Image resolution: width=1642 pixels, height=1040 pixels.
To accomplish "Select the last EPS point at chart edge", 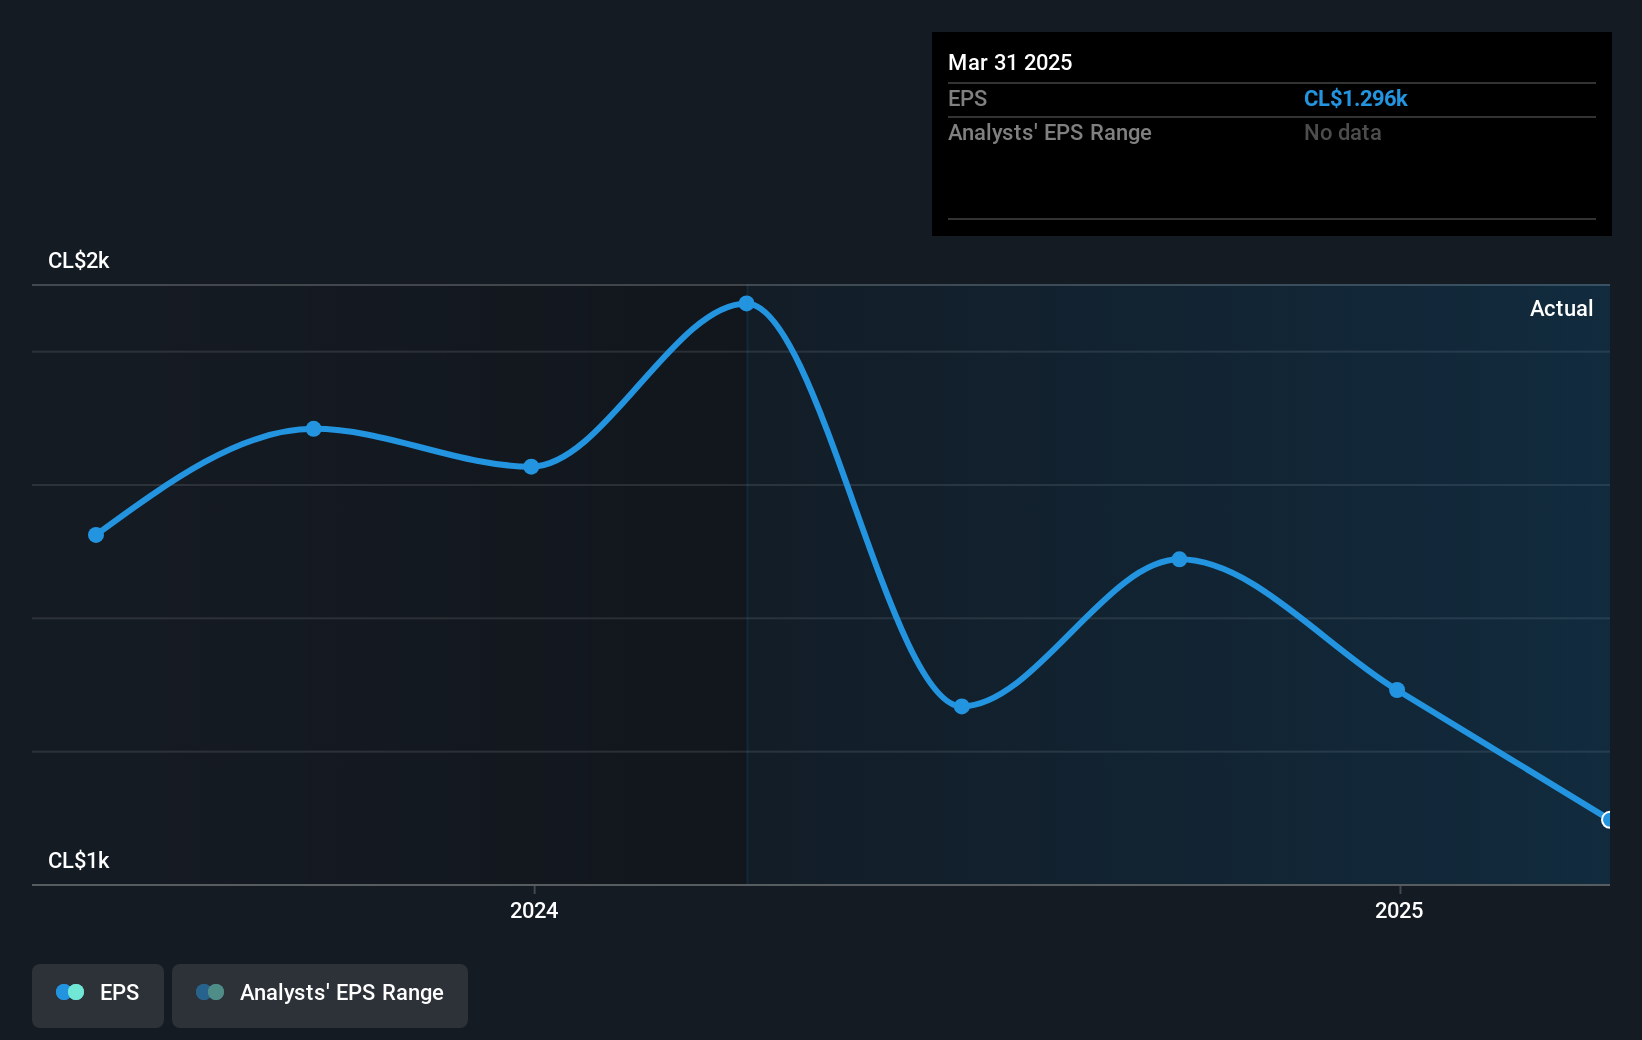I will tap(1608, 820).
